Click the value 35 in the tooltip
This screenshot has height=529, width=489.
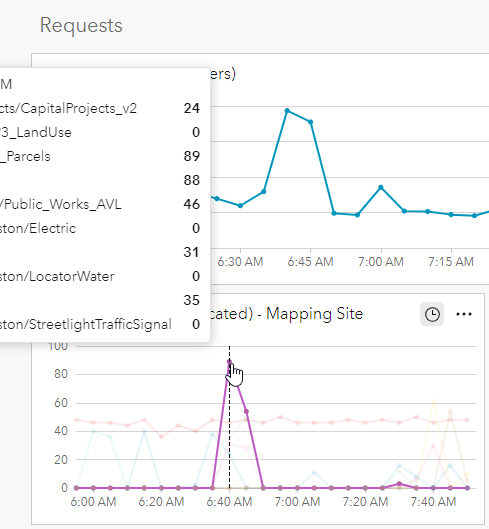[x=192, y=300]
